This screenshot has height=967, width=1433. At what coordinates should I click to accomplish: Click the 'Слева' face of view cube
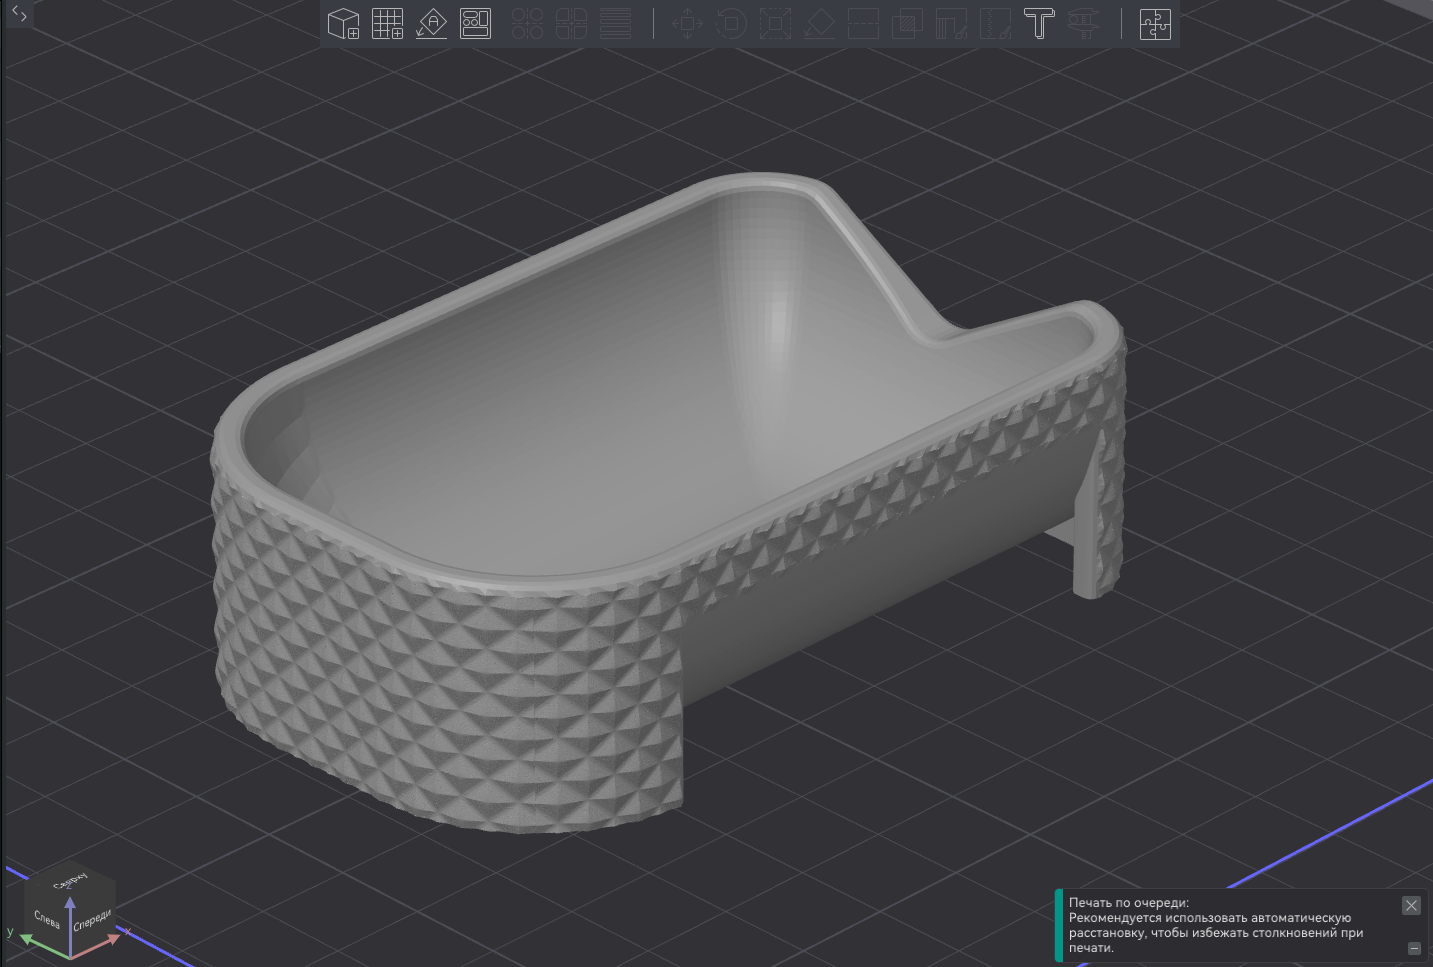click(47, 918)
